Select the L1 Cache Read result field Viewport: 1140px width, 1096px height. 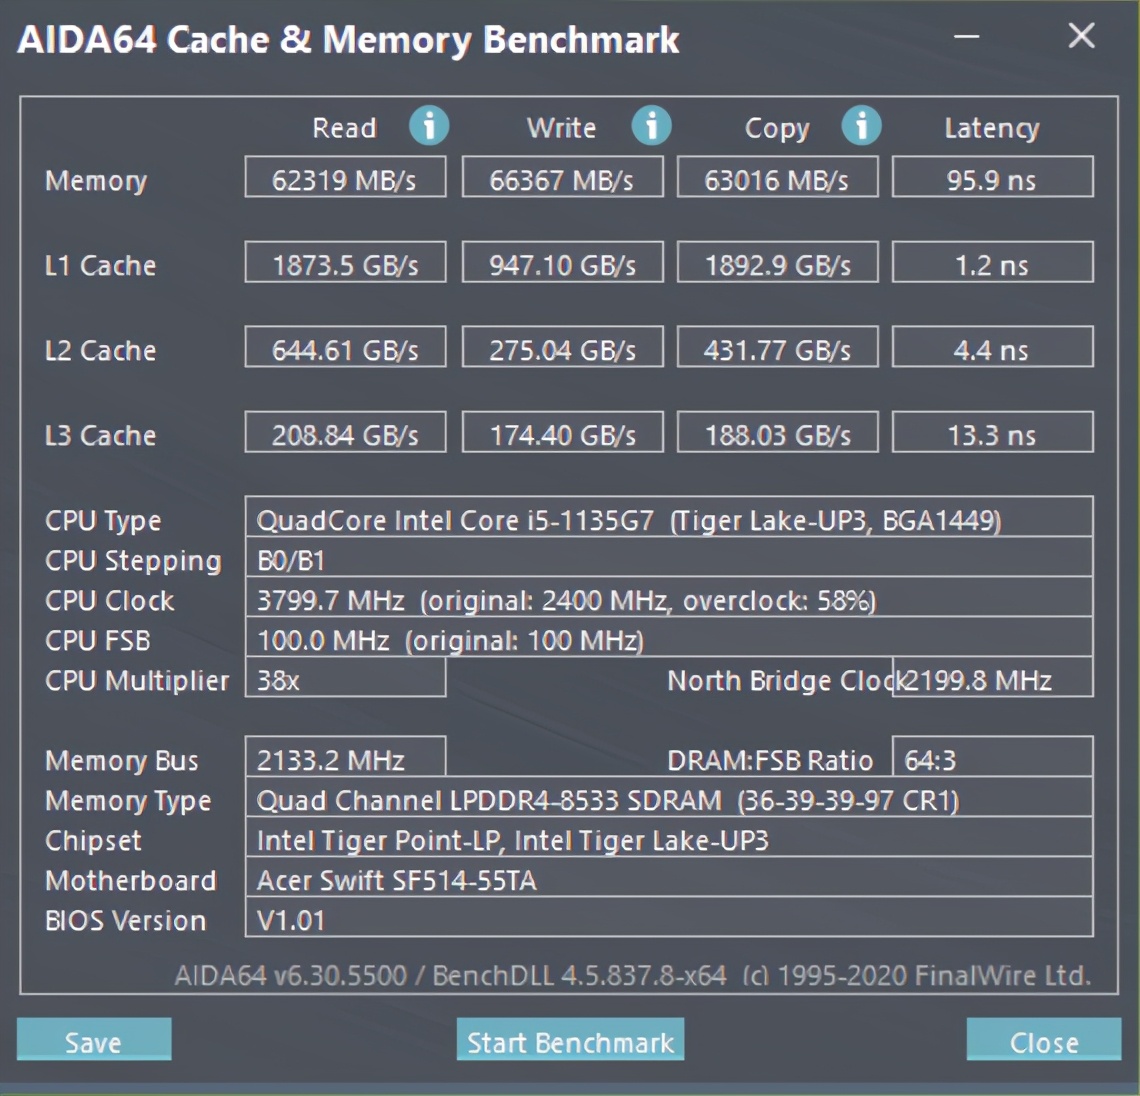click(344, 262)
